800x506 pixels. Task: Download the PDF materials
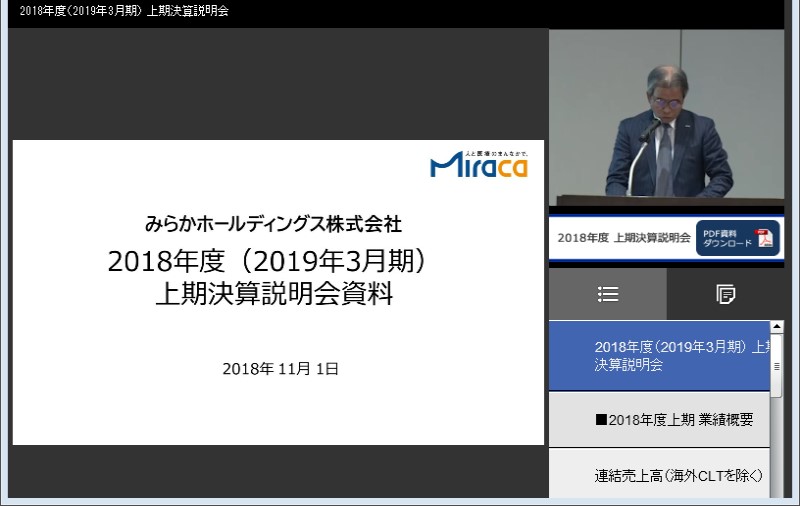[x=738, y=238]
